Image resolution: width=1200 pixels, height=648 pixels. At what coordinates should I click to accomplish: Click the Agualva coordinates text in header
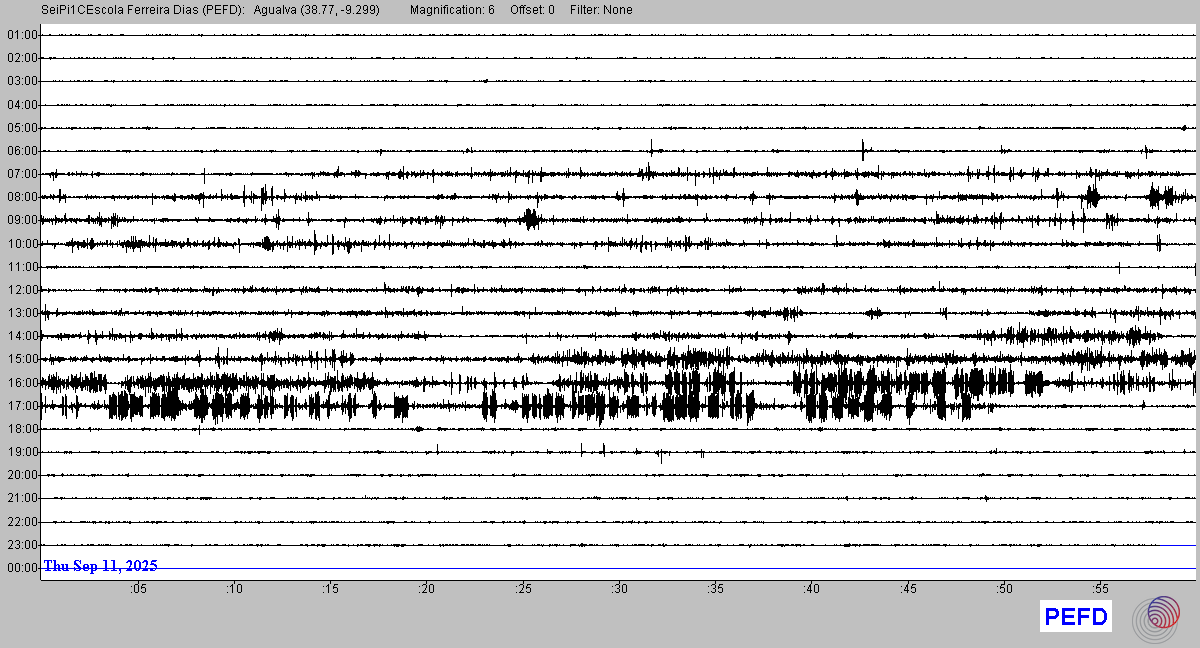317,10
